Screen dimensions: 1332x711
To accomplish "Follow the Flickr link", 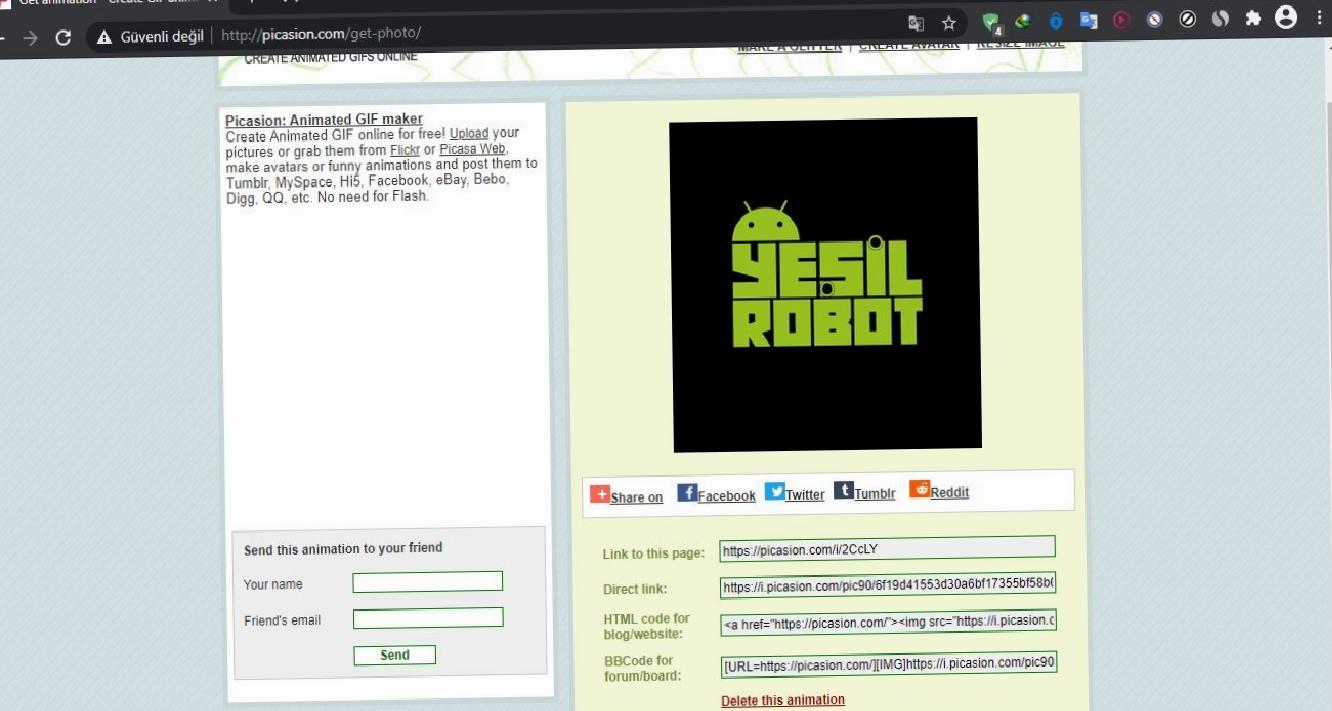I will pyautogui.click(x=405, y=150).
